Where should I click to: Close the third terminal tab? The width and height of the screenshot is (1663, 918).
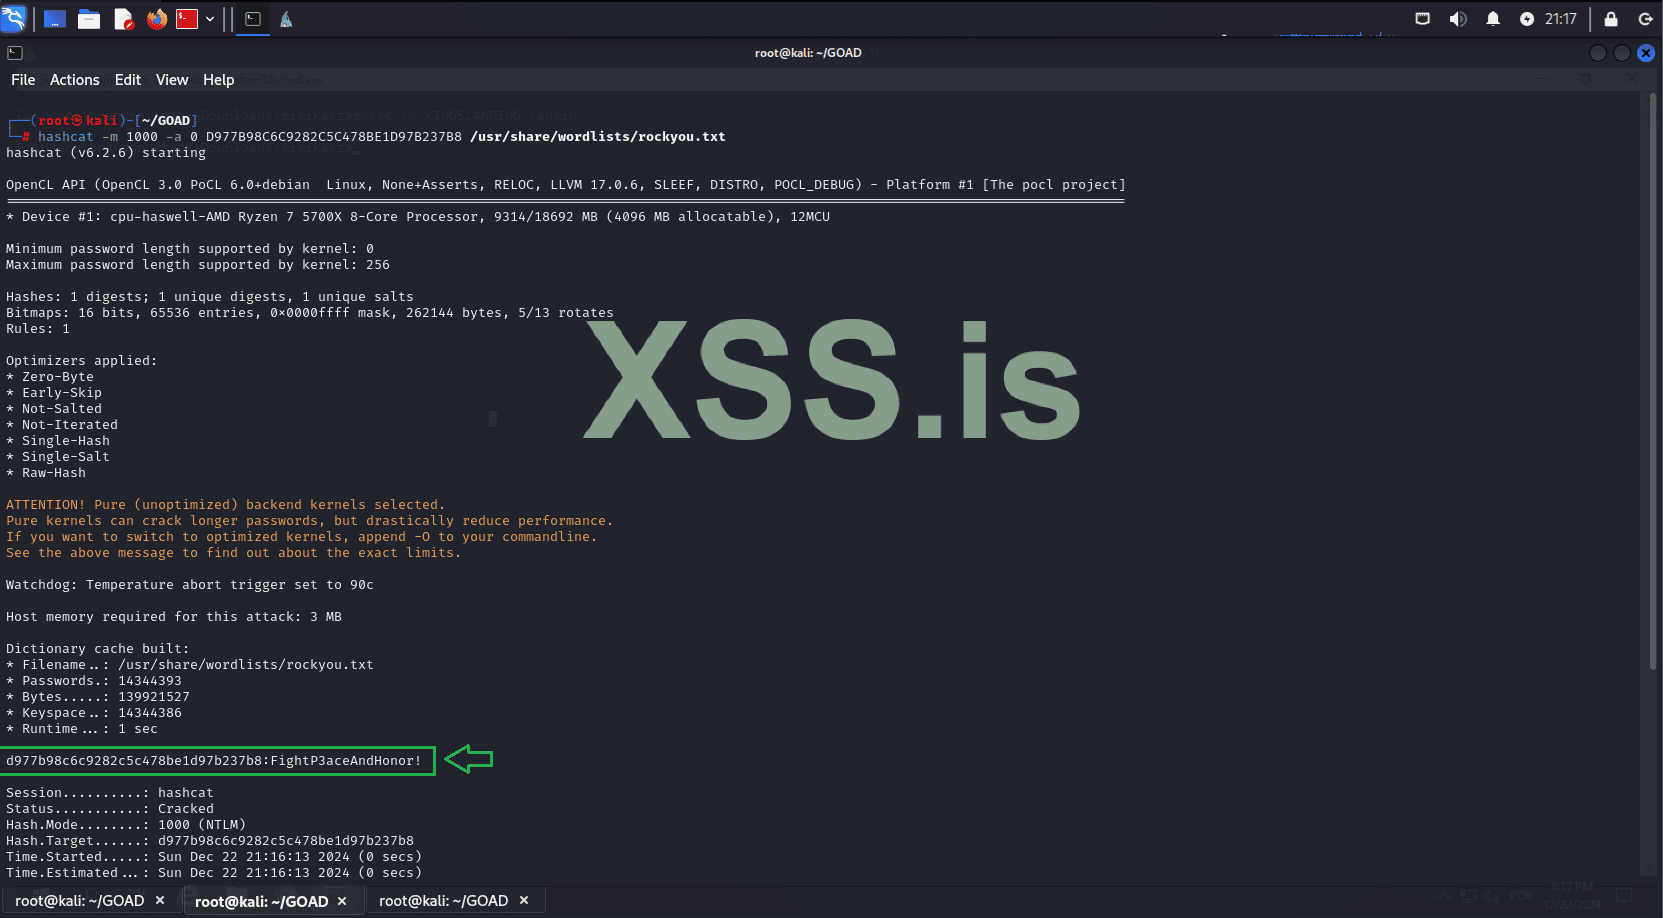524,901
